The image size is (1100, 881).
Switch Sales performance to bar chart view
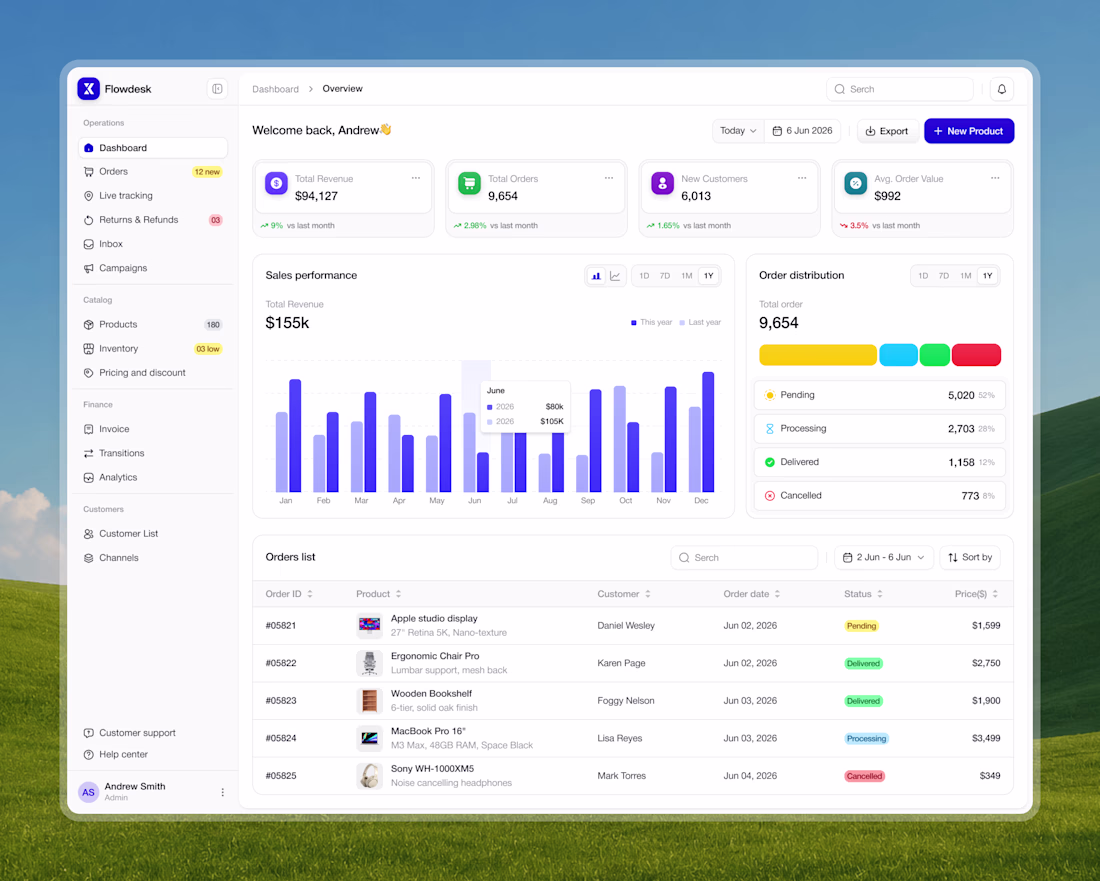tap(596, 276)
